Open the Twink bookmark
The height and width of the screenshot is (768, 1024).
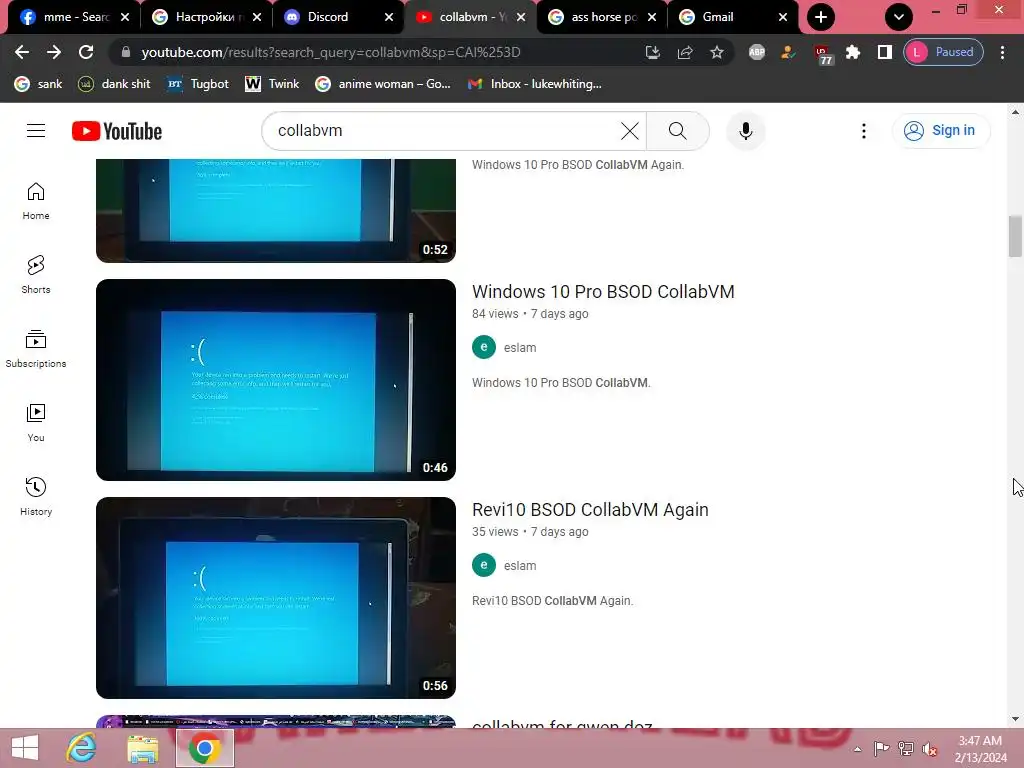pos(272,84)
